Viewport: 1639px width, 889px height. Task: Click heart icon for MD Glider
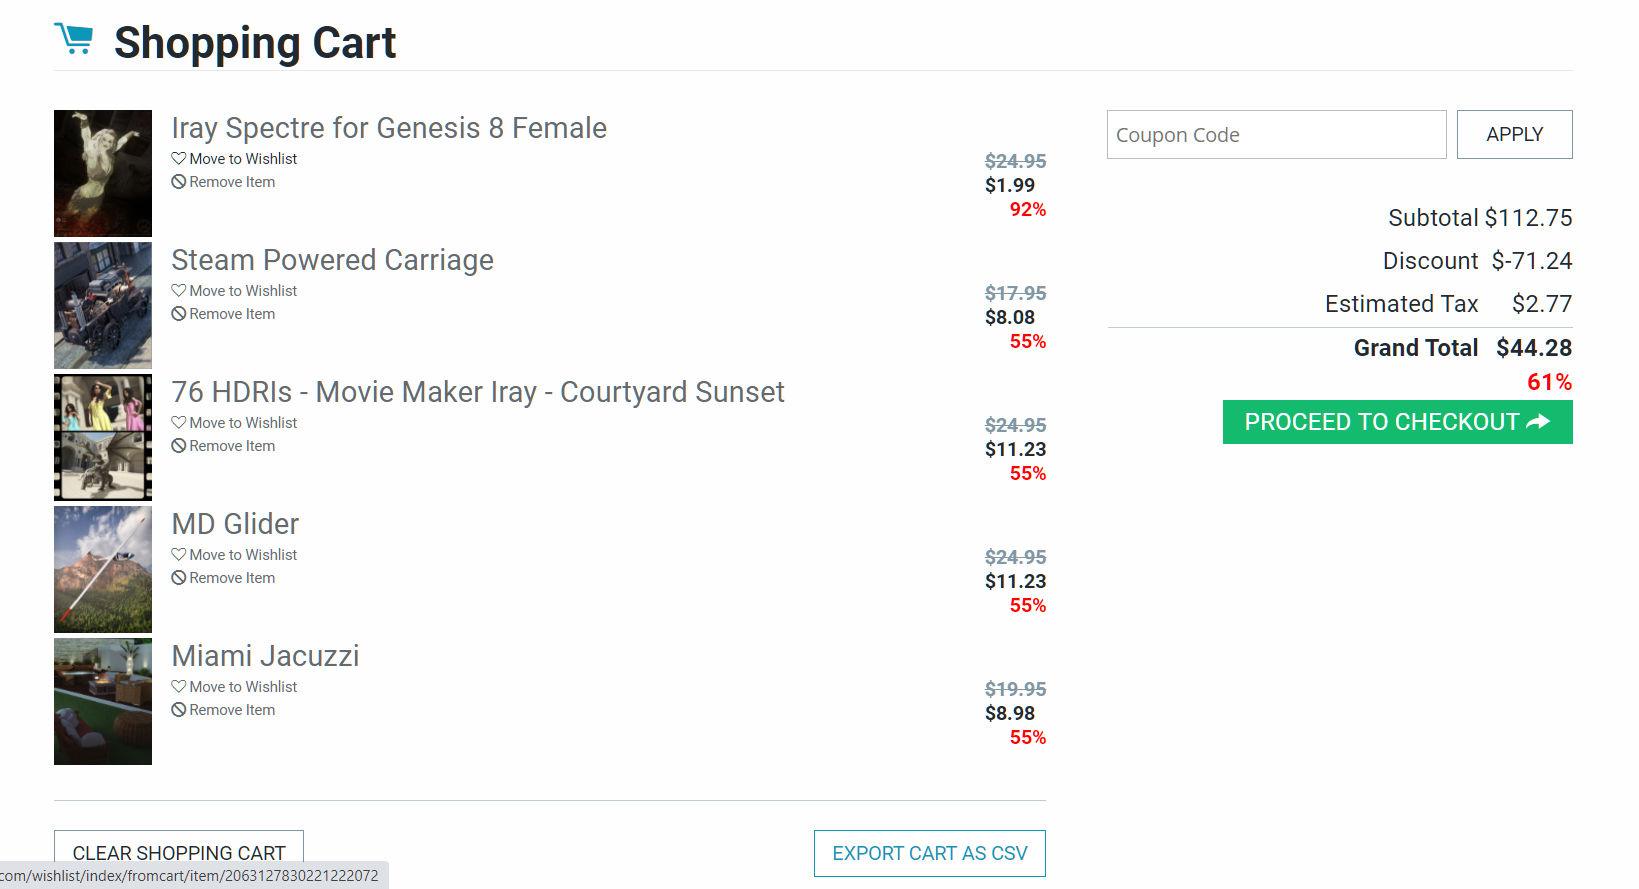[x=179, y=554]
